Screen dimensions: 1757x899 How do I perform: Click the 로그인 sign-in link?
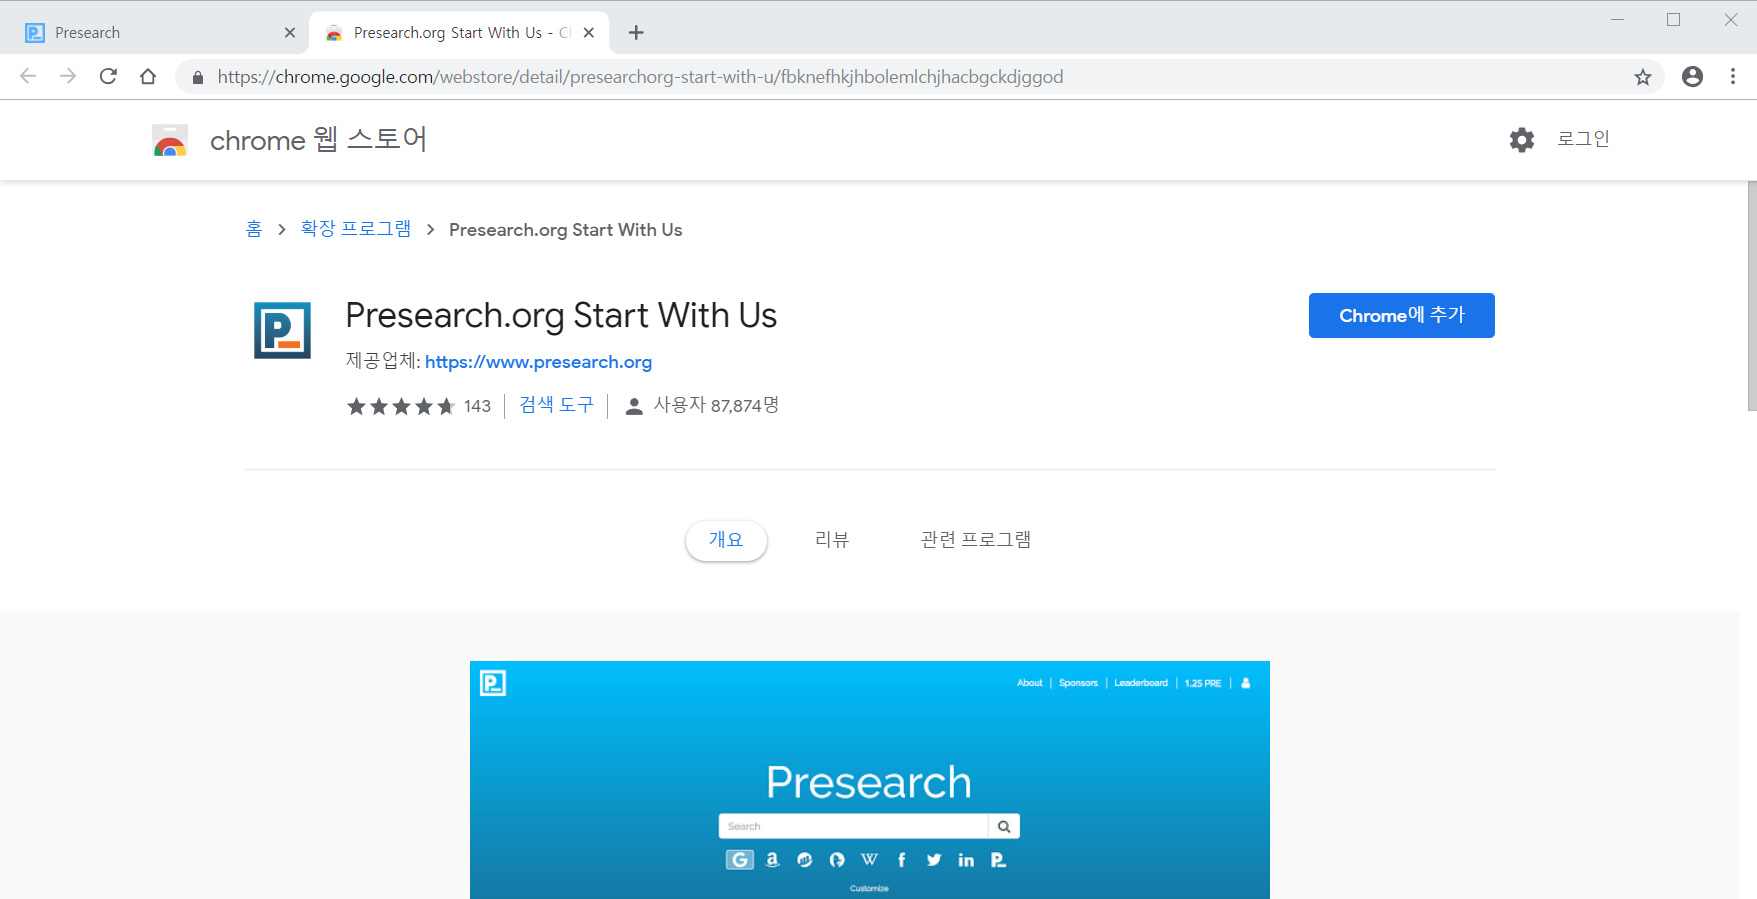[x=1583, y=139]
